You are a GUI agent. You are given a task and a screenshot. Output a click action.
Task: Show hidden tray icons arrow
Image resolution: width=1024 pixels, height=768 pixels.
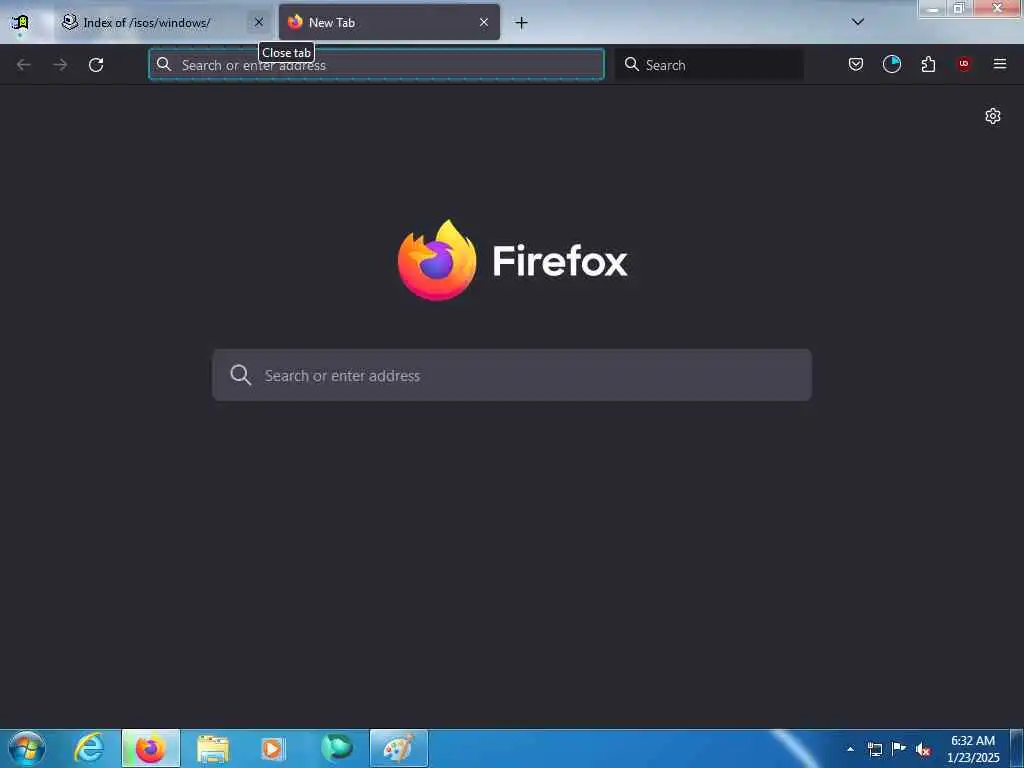850,749
